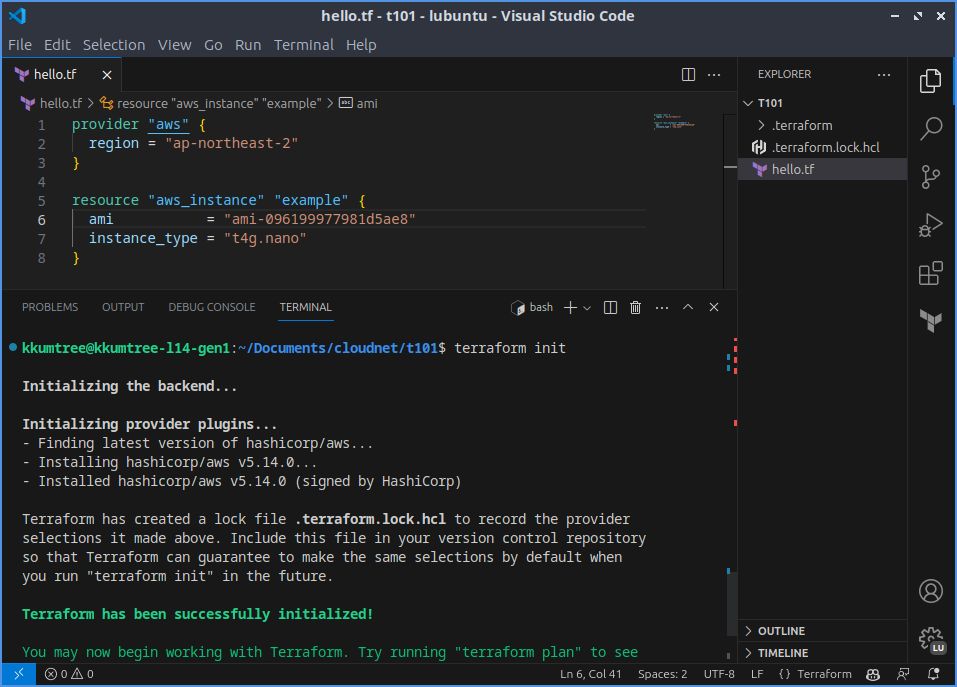
Task: Maximize the panel size with caret
Action: pos(688,307)
